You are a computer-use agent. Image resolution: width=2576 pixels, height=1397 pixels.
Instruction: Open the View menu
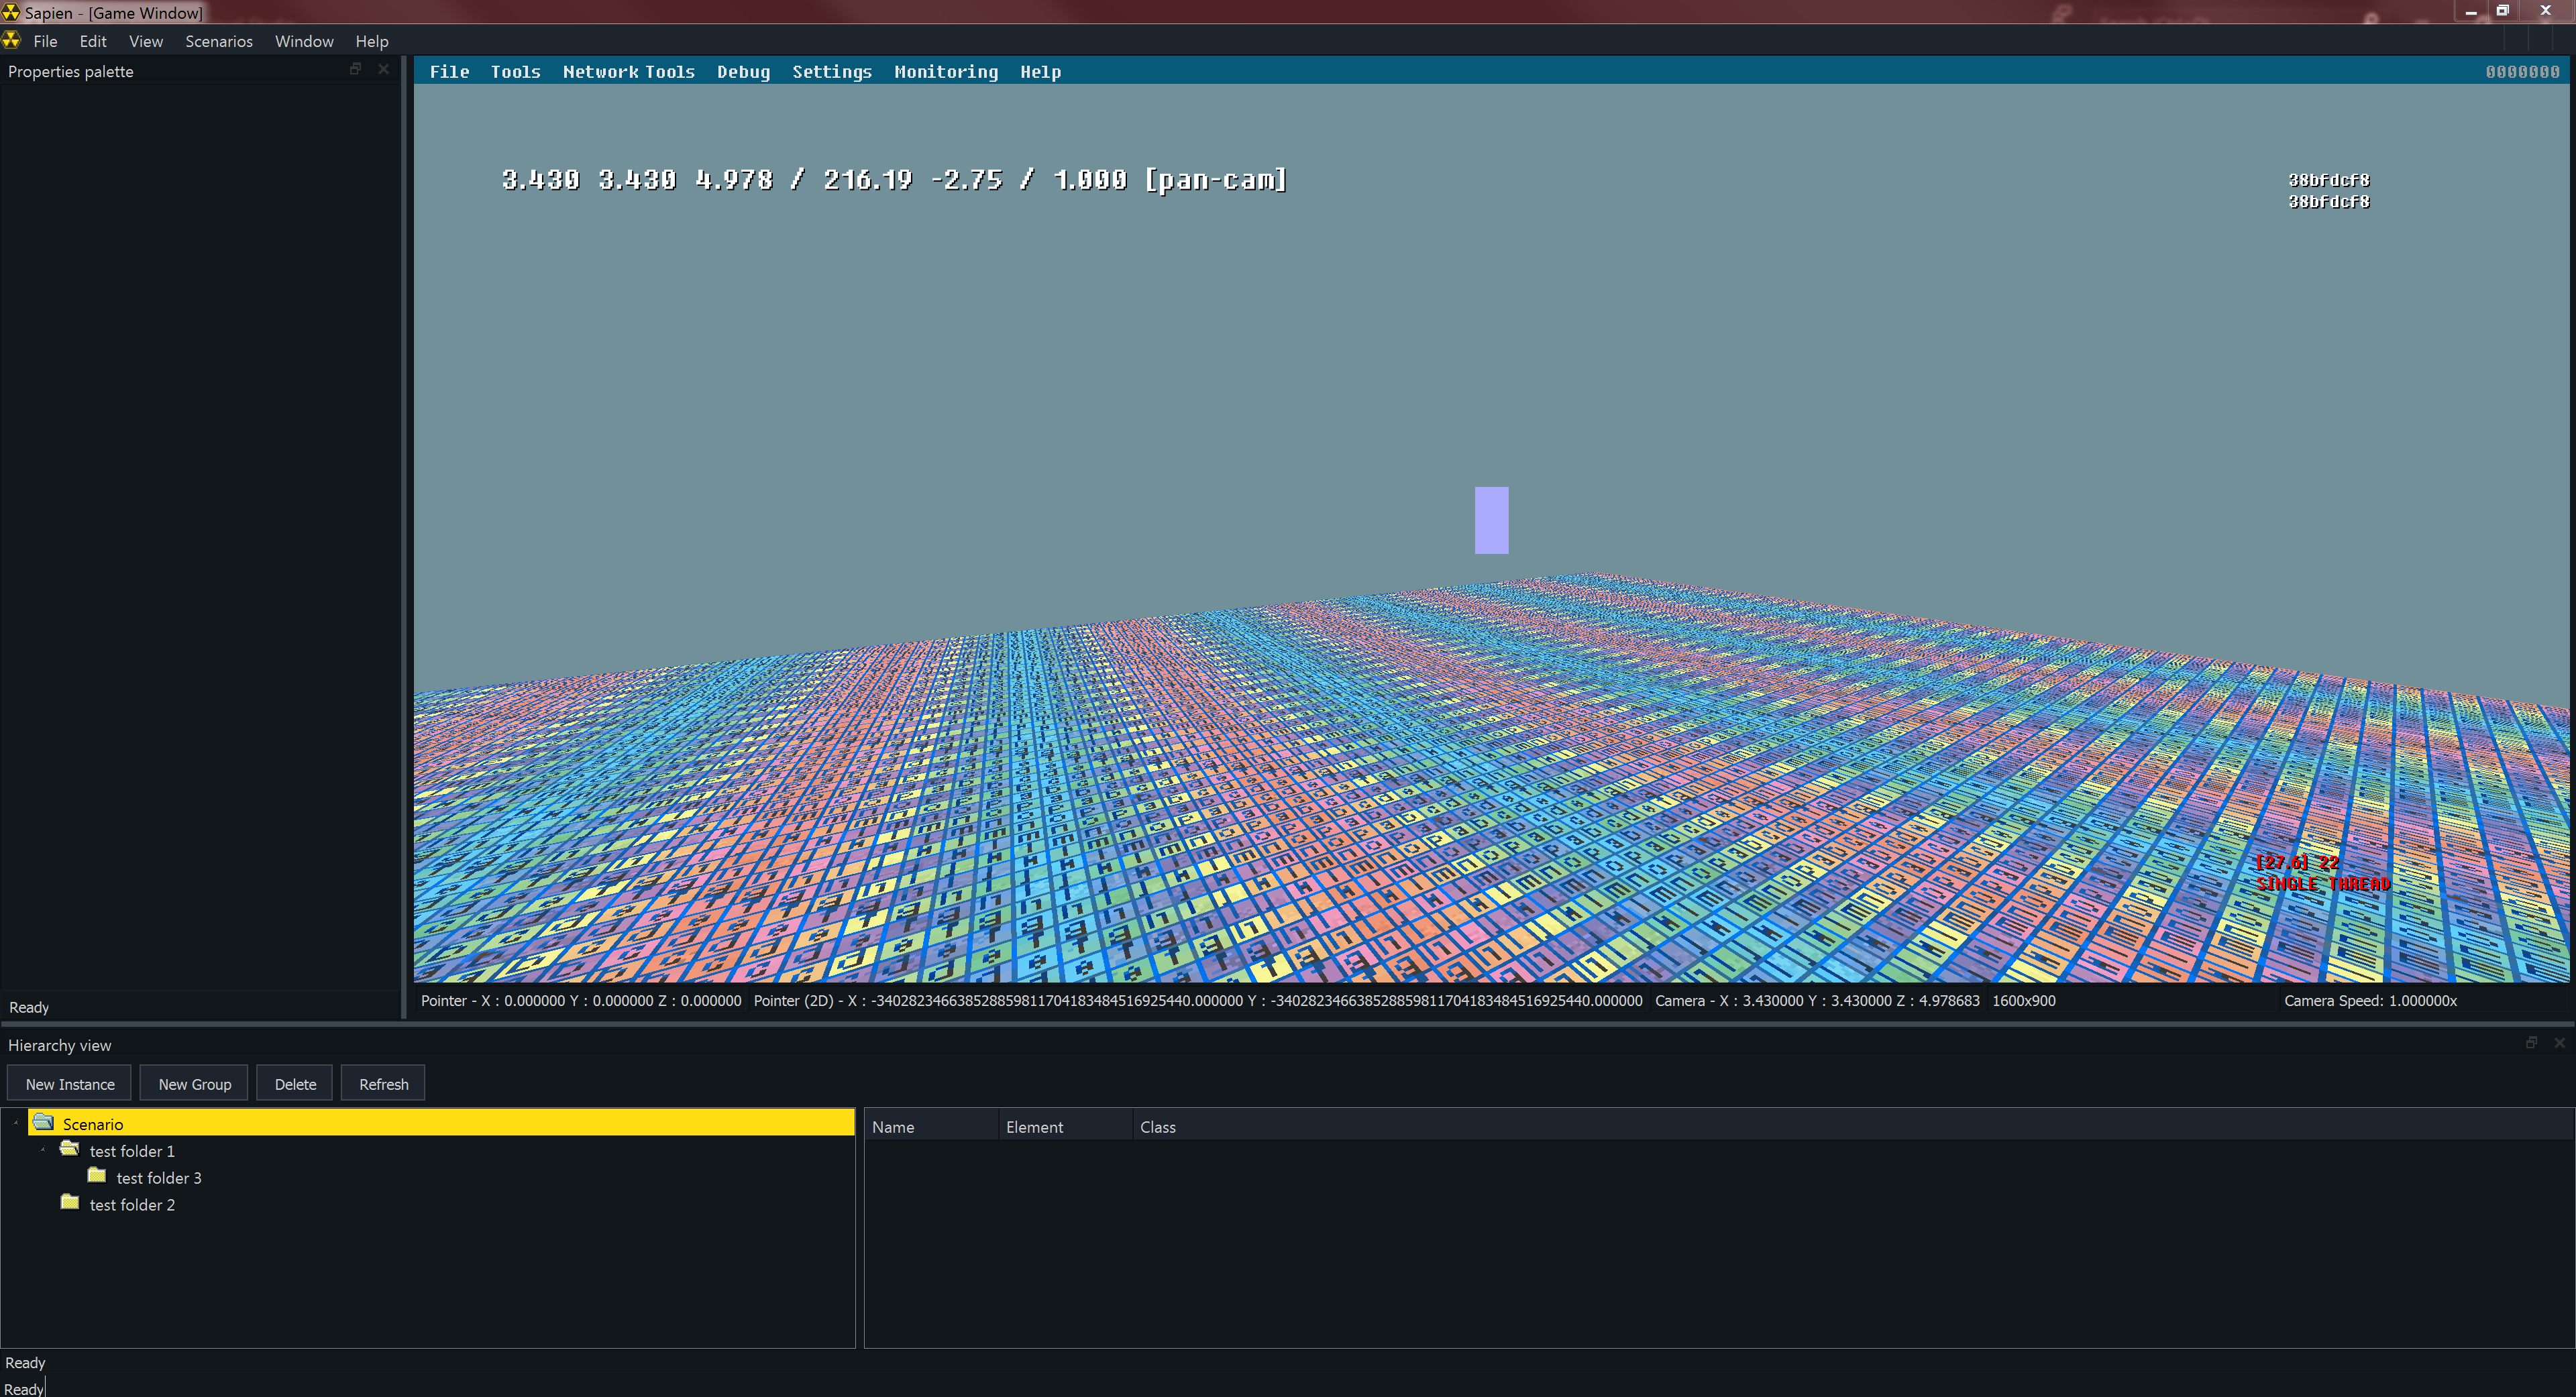pos(146,41)
